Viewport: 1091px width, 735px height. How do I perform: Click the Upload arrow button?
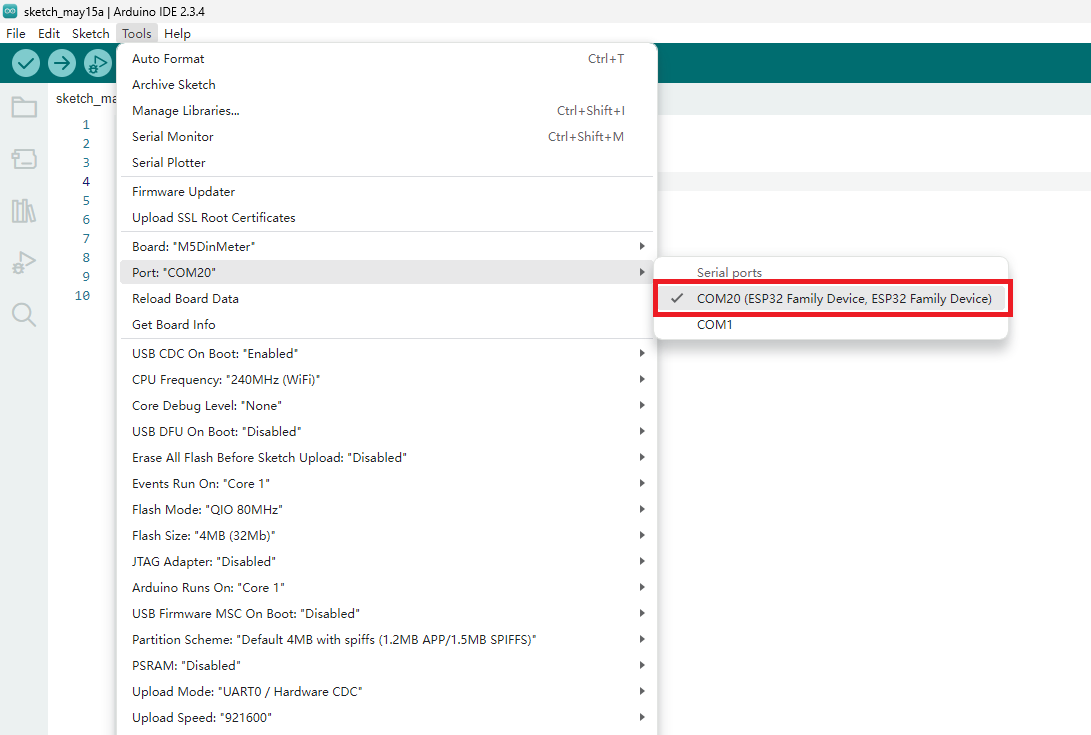pyautogui.click(x=62, y=63)
